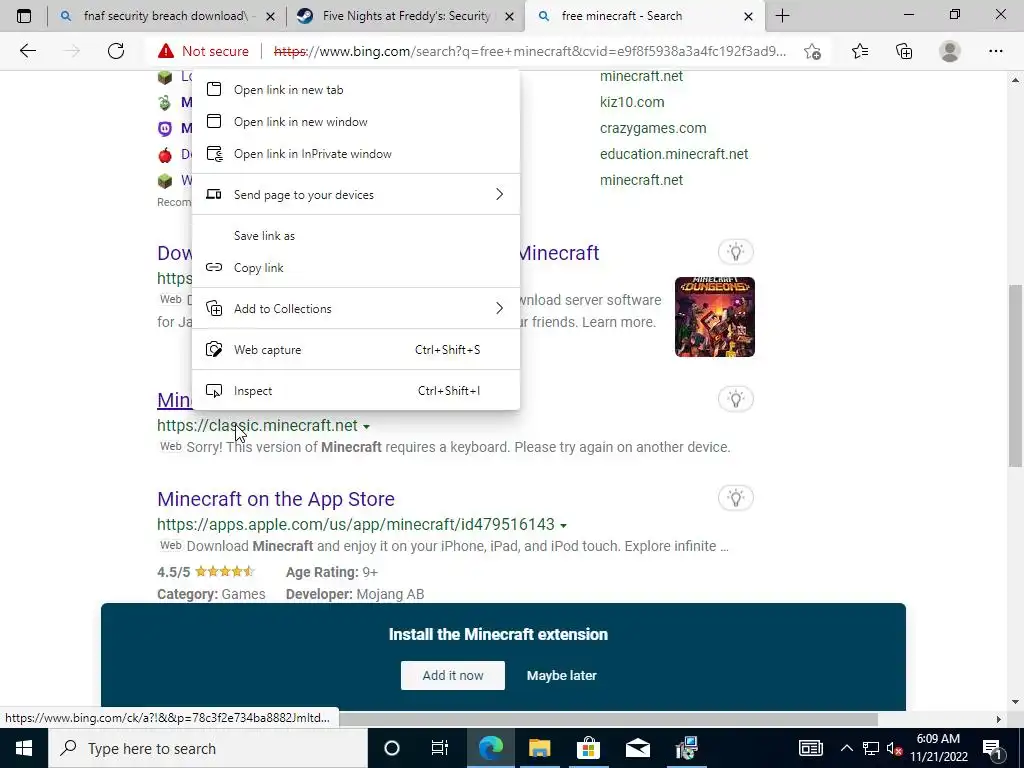Screen dimensions: 1024x768
Task: Switch to Five Nights at Freddy's tab
Action: [405, 16]
